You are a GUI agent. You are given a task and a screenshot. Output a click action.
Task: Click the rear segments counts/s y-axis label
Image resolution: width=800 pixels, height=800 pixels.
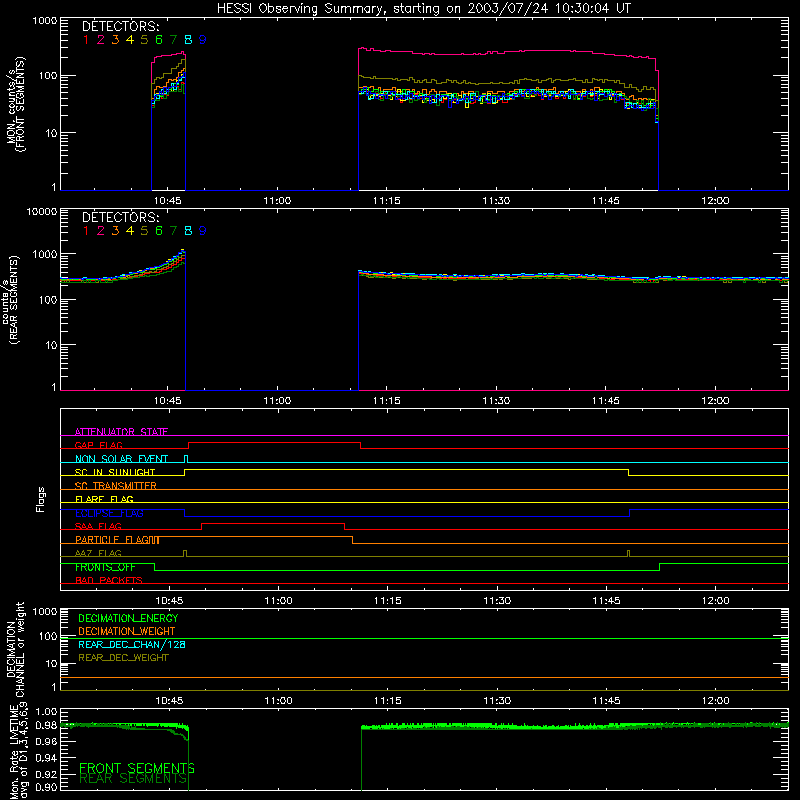pos(10,300)
